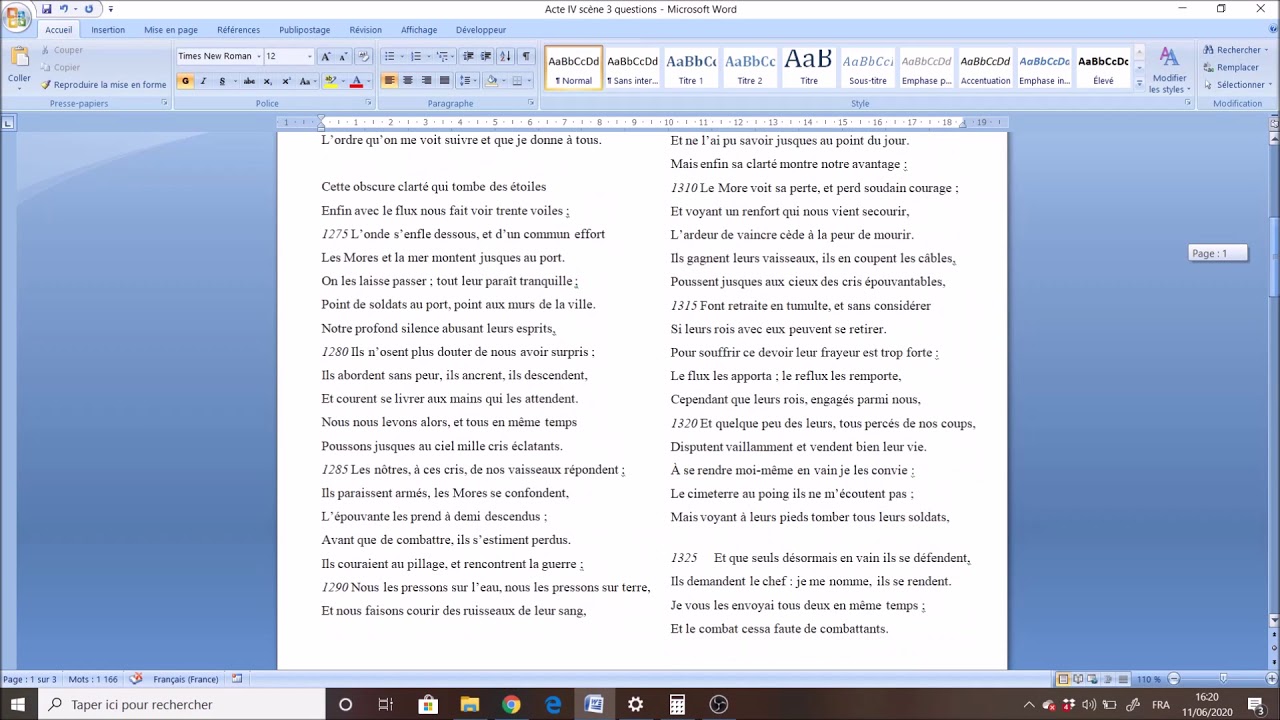Image resolution: width=1280 pixels, height=720 pixels.
Task: Open the Mise en page tab
Action: (x=171, y=30)
